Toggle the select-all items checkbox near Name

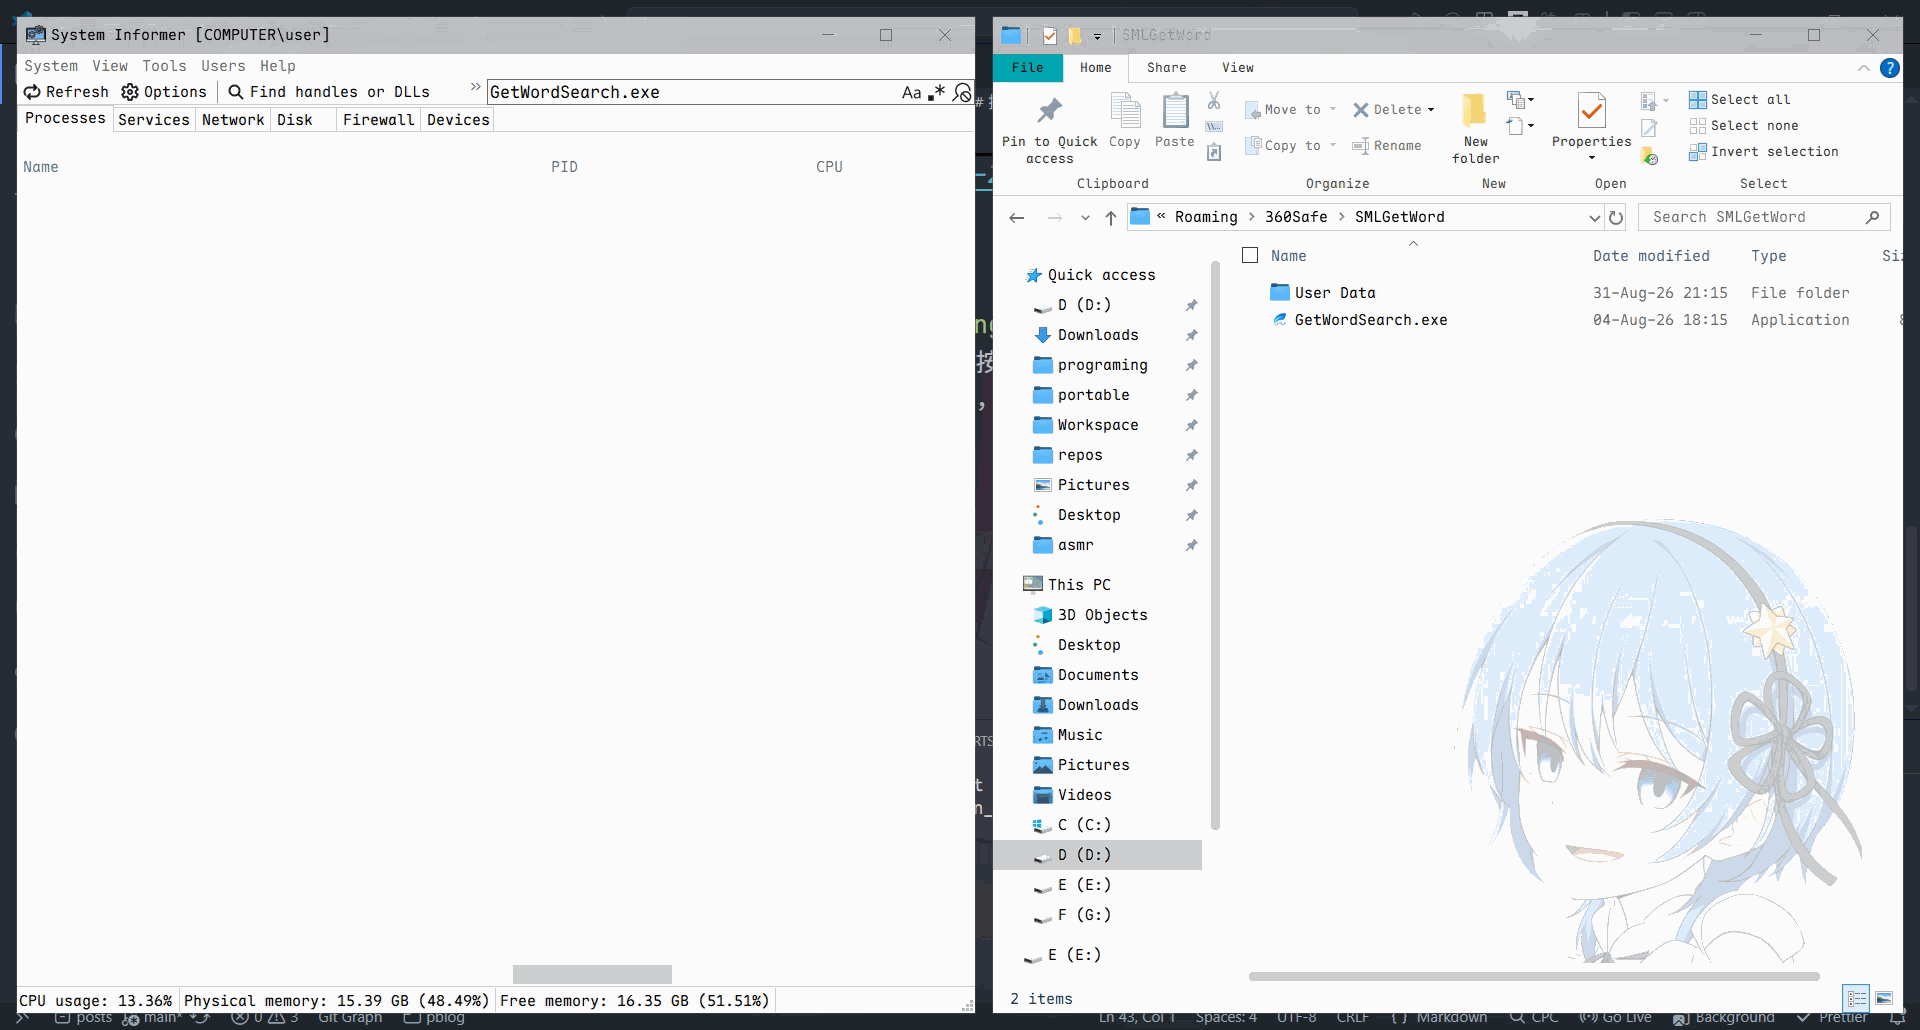coord(1250,256)
